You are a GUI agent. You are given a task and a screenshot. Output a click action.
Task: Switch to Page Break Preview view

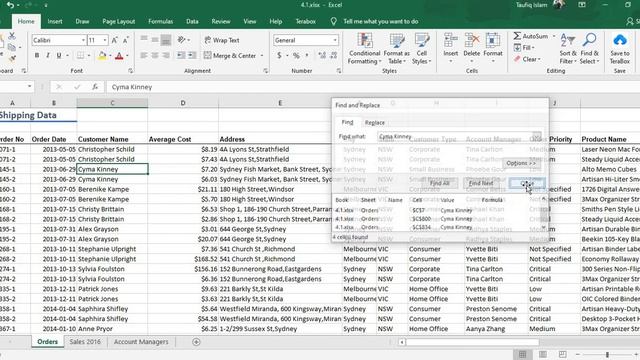[x=562, y=354]
